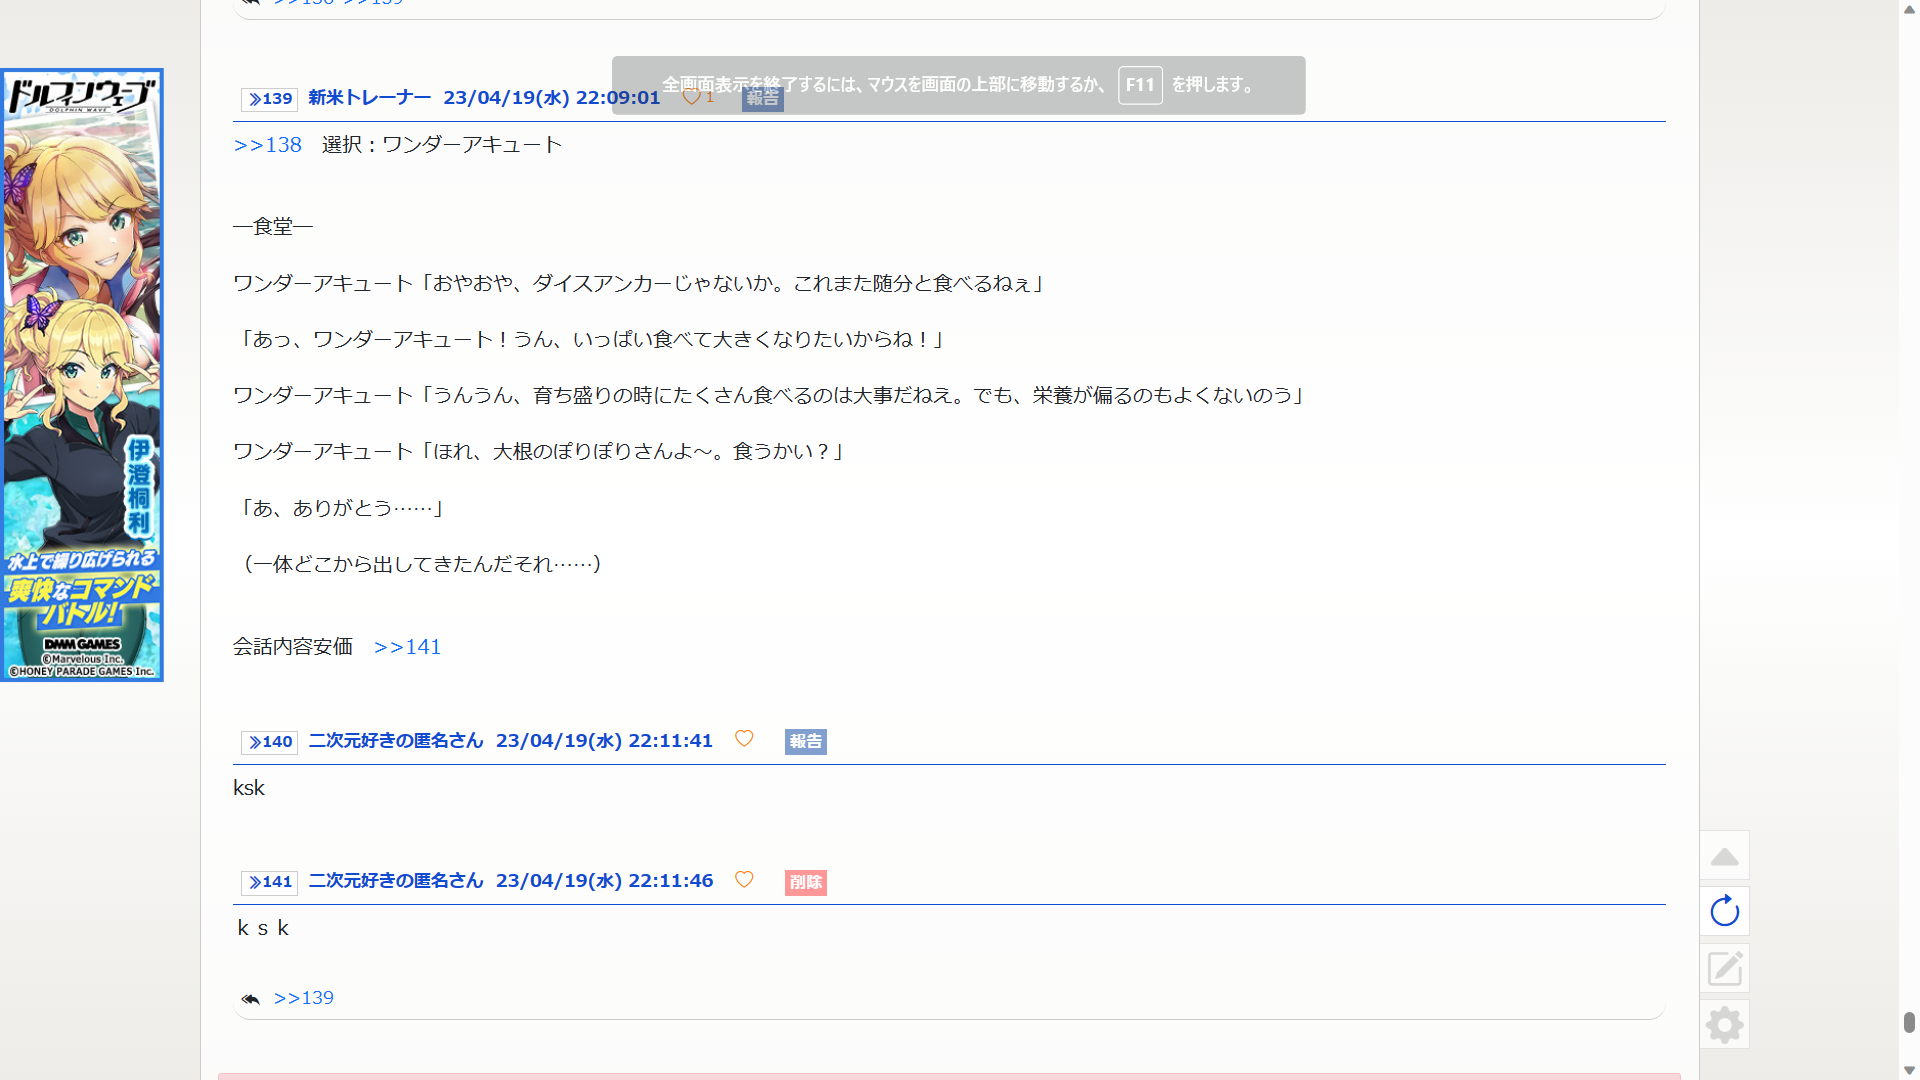
Task: Click the Dolphin Wave advertisement banner
Action: tap(82, 375)
